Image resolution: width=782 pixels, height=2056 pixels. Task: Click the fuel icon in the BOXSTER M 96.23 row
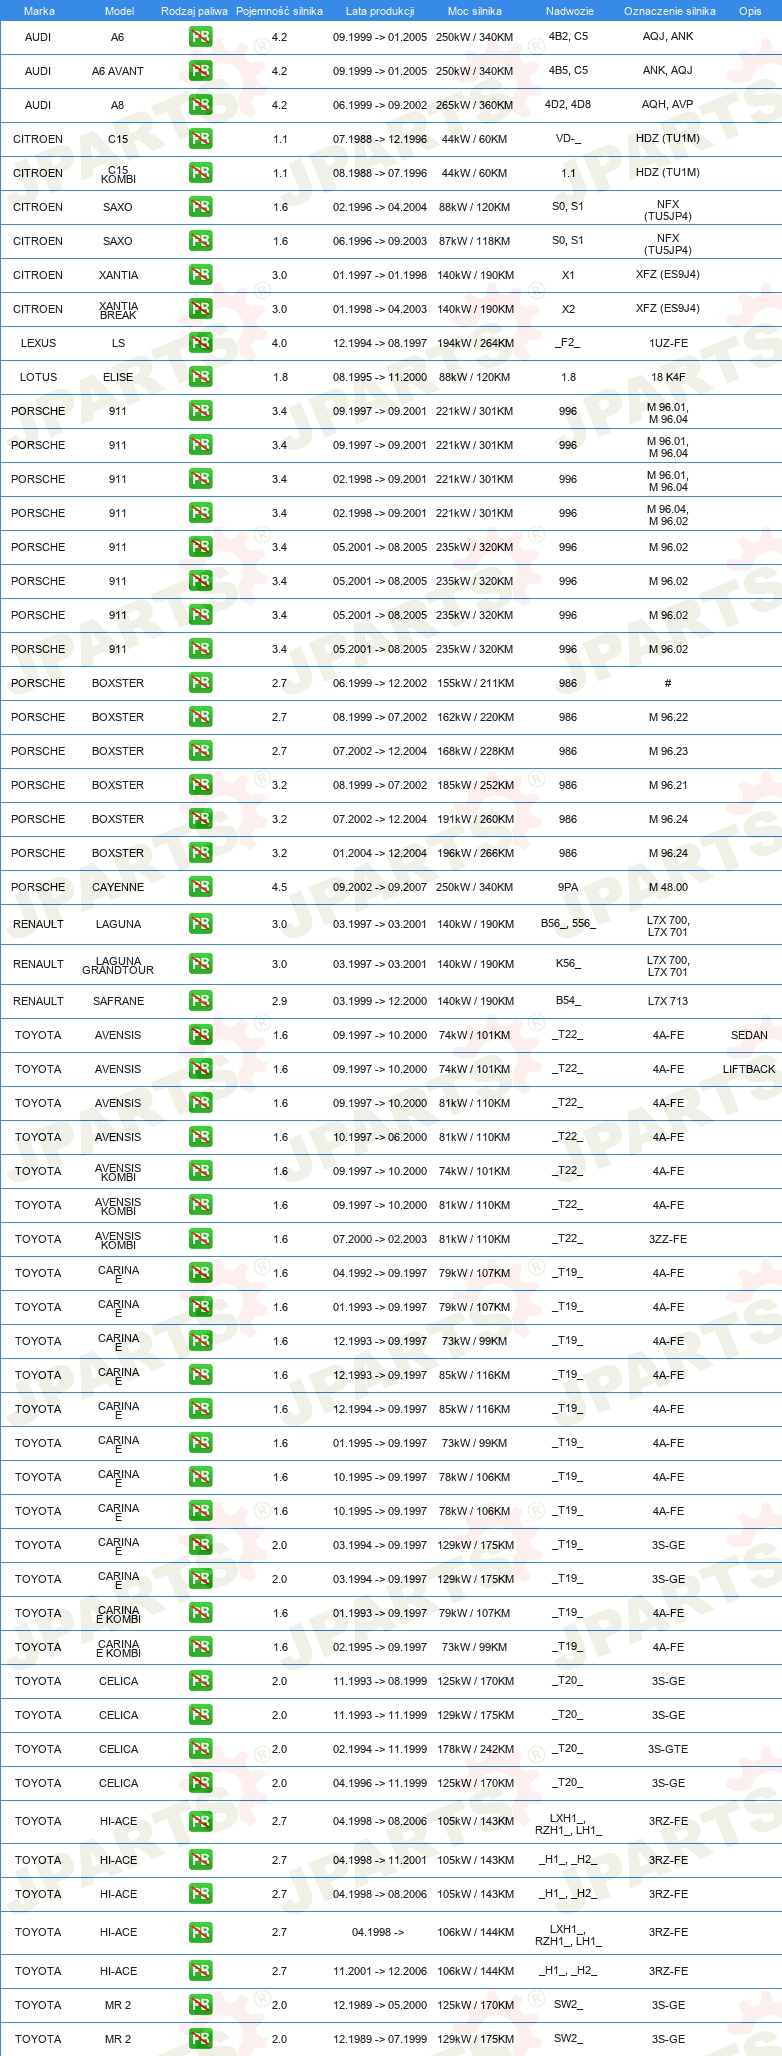pyautogui.click(x=200, y=751)
